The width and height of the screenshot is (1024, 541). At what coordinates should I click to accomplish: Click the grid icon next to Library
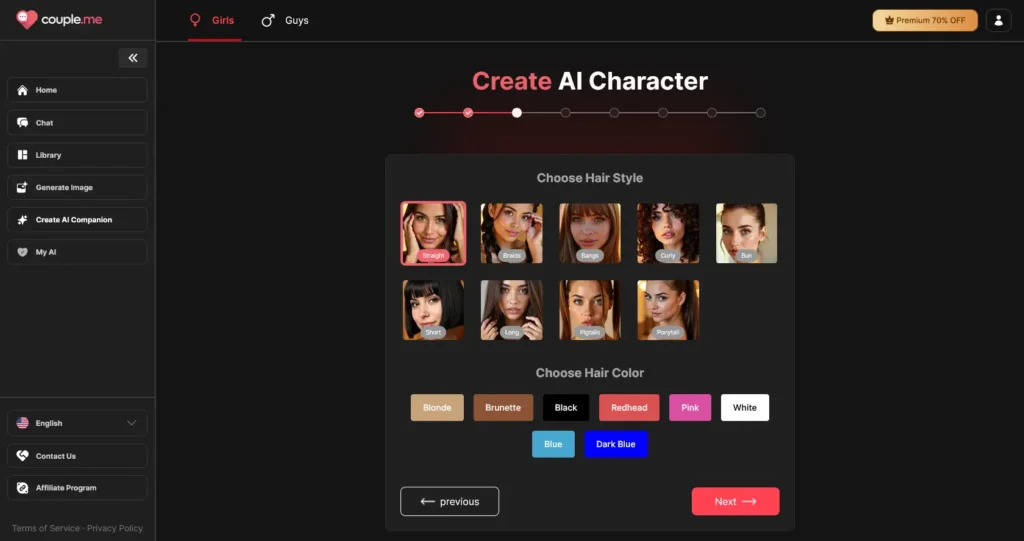coord(22,155)
